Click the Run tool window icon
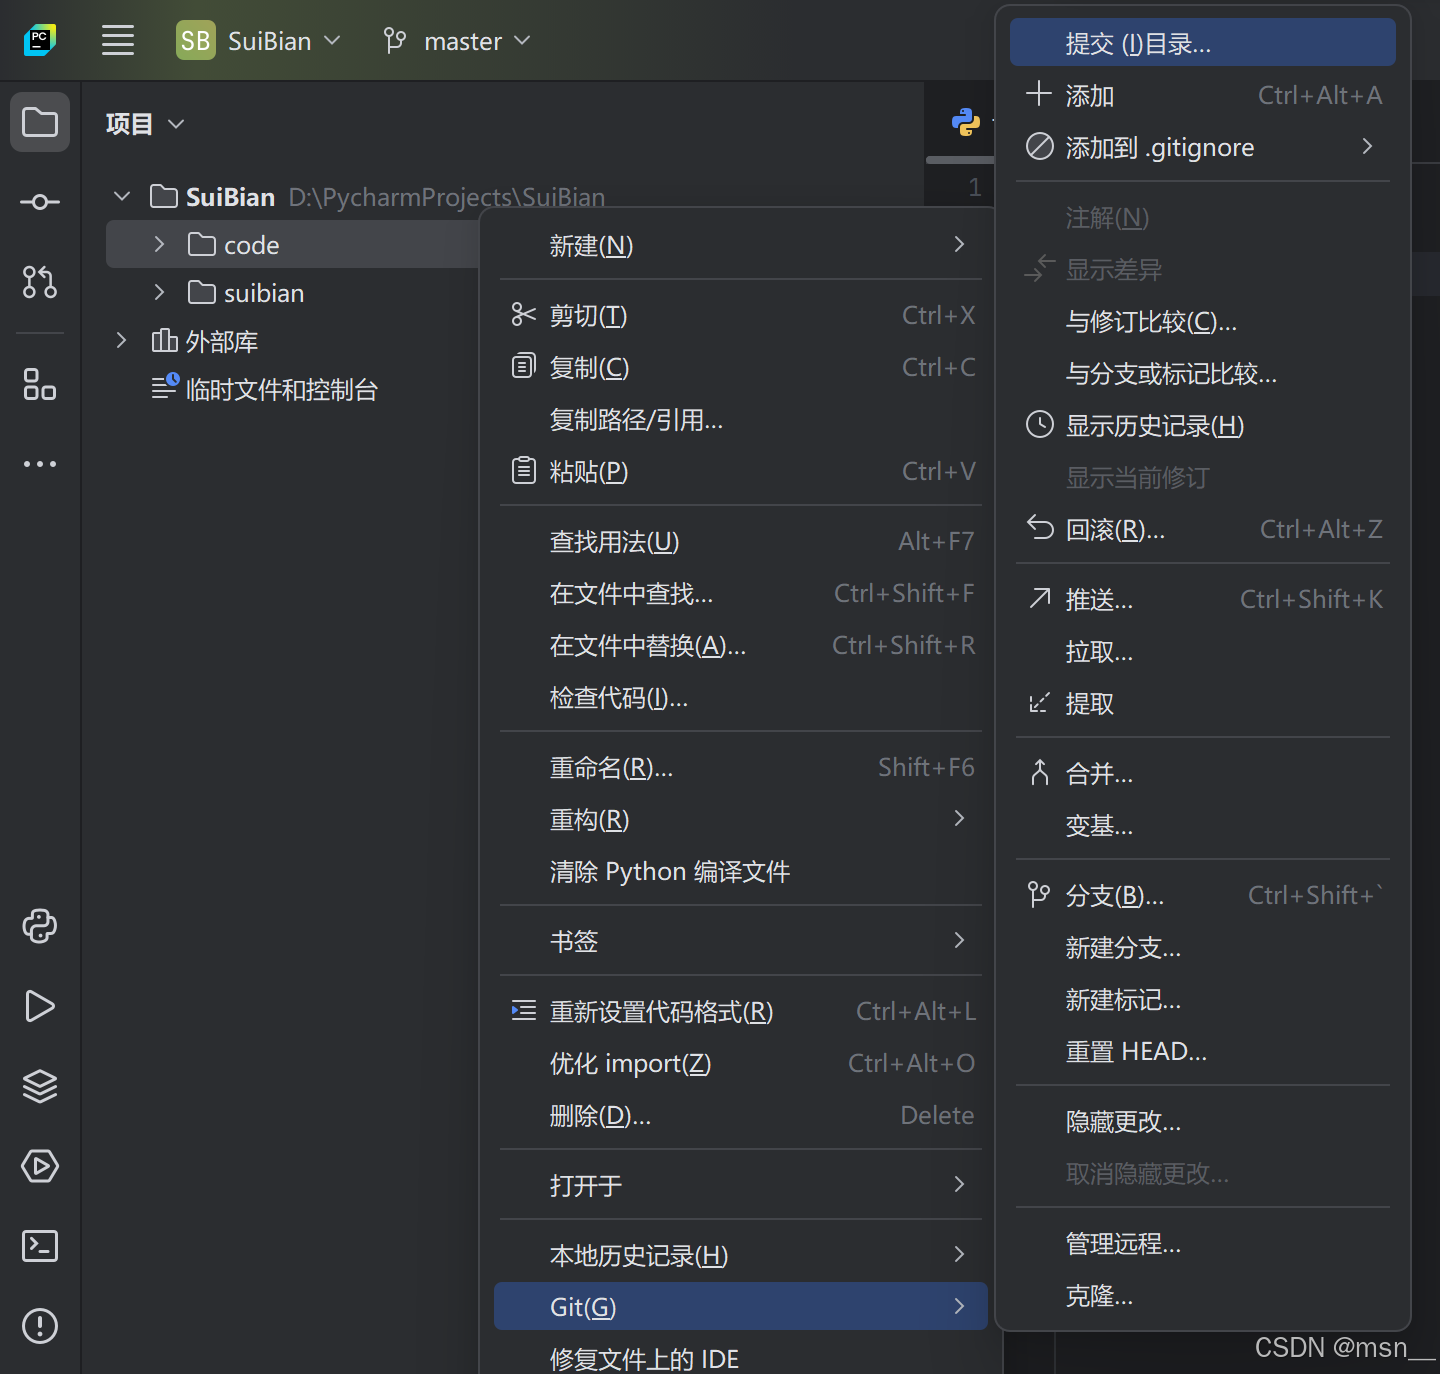 [x=40, y=1007]
